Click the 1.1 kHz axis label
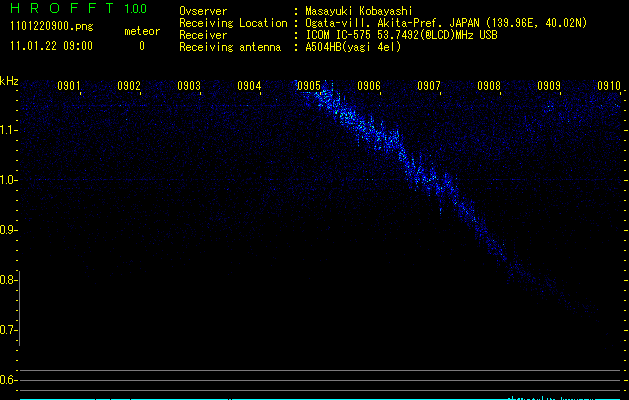The width and height of the screenshot is (629, 400). pyautogui.click(x=7, y=130)
